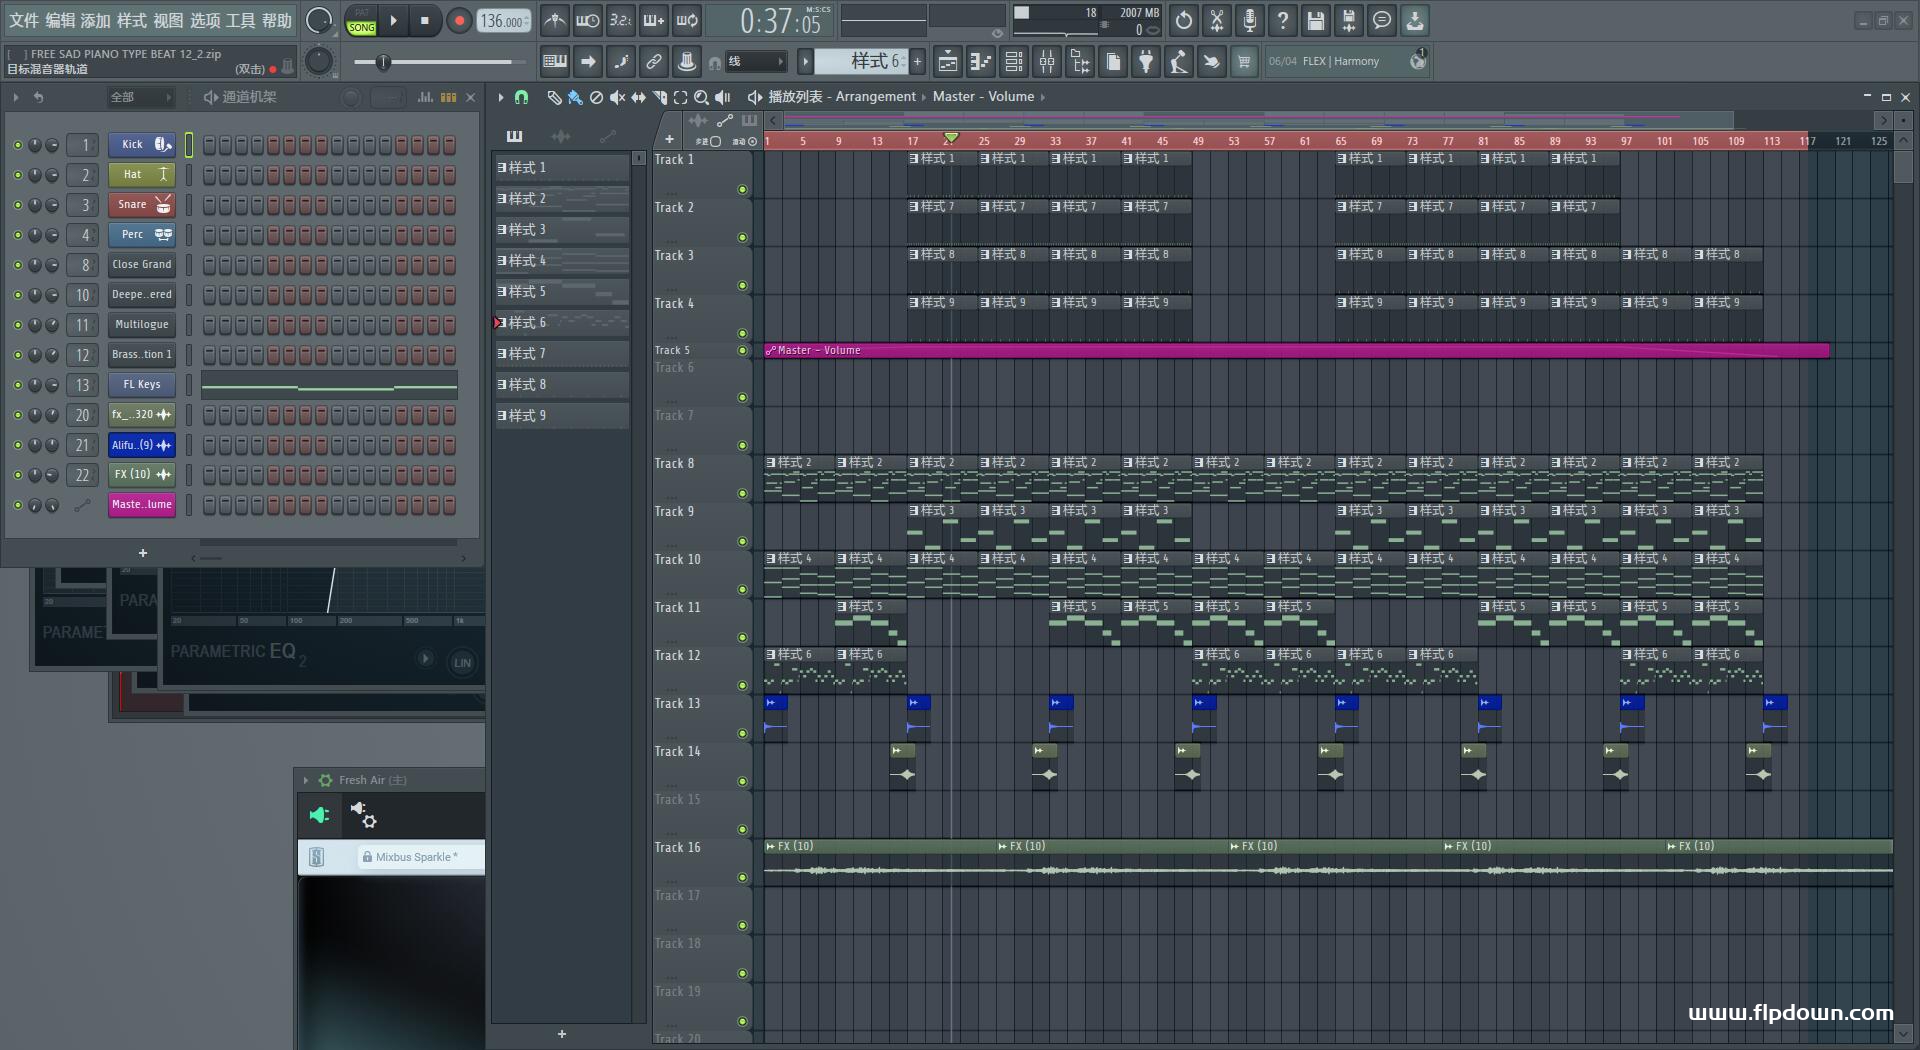Open the Browser/plugin picker view button
Image resolution: width=1920 pixels, height=1050 pixels.
tap(1080, 62)
